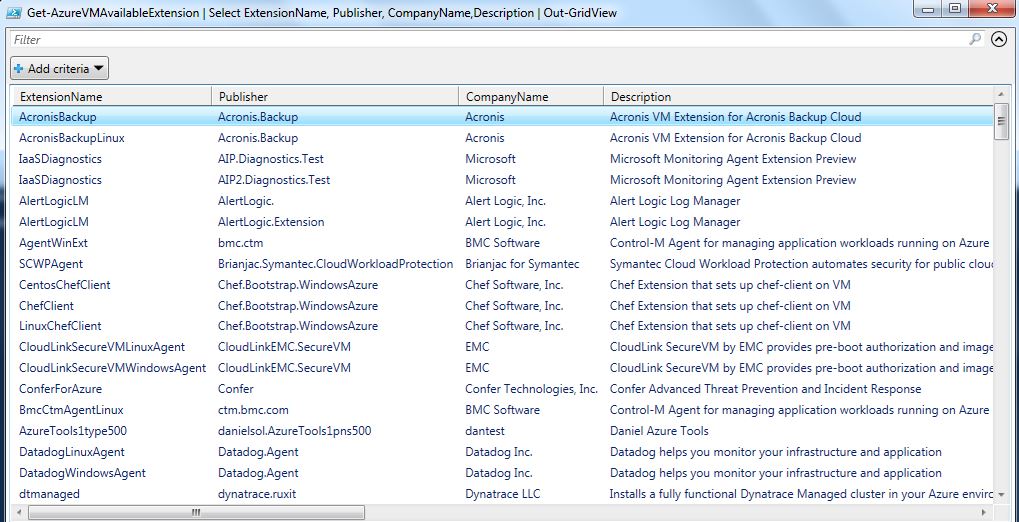This screenshot has height=522, width=1019.
Task: Click the Confer Technologies, Inc. company cell
Action: pos(531,389)
